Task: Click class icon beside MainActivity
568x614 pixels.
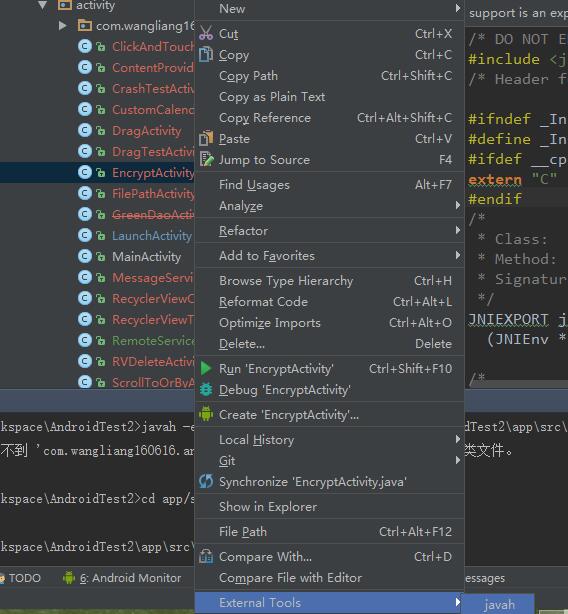Action: [x=85, y=256]
